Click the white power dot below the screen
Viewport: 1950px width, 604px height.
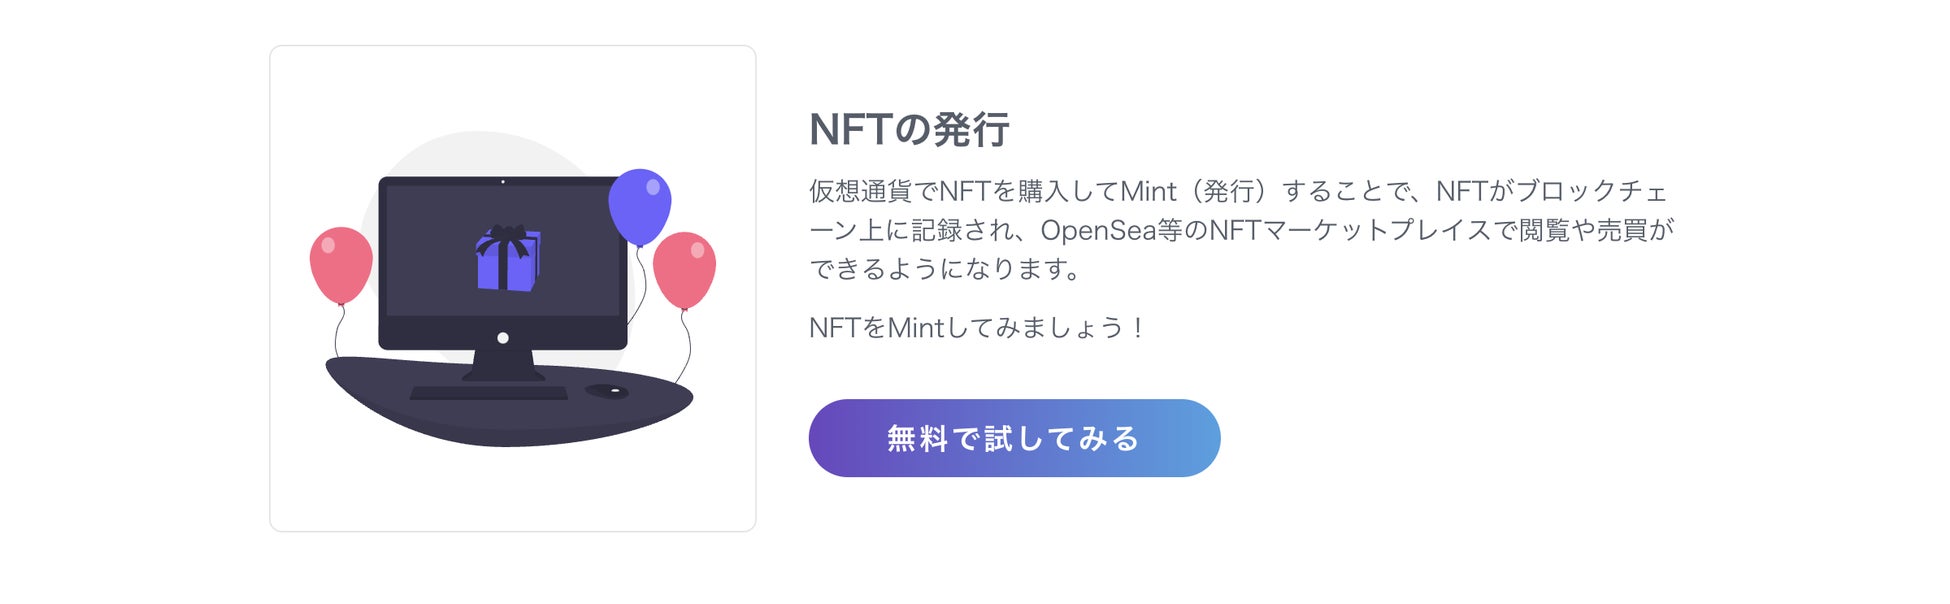[503, 338]
